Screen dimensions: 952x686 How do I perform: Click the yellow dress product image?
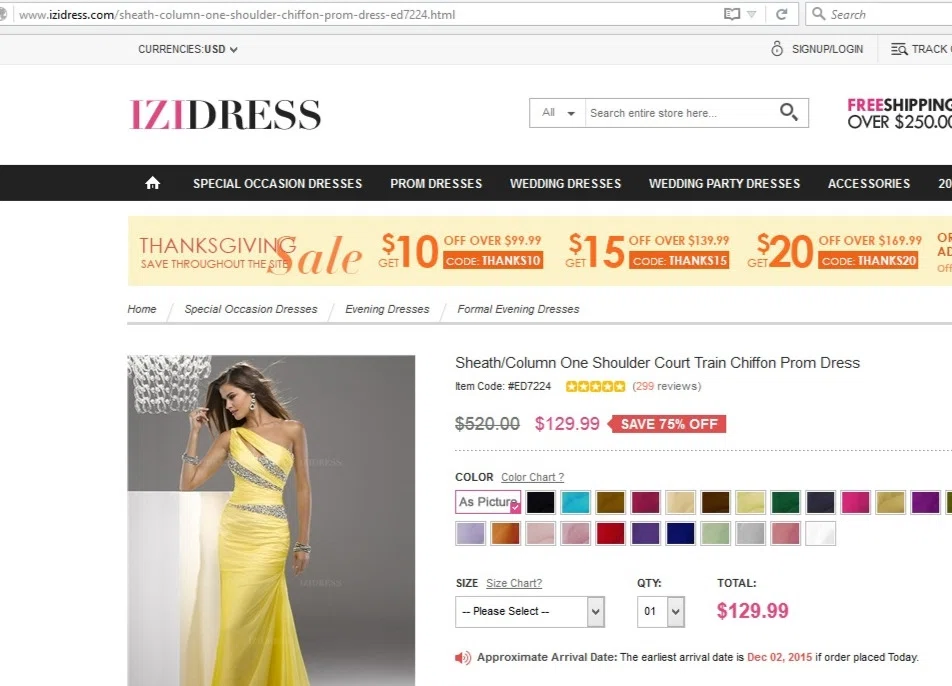point(271,520)
